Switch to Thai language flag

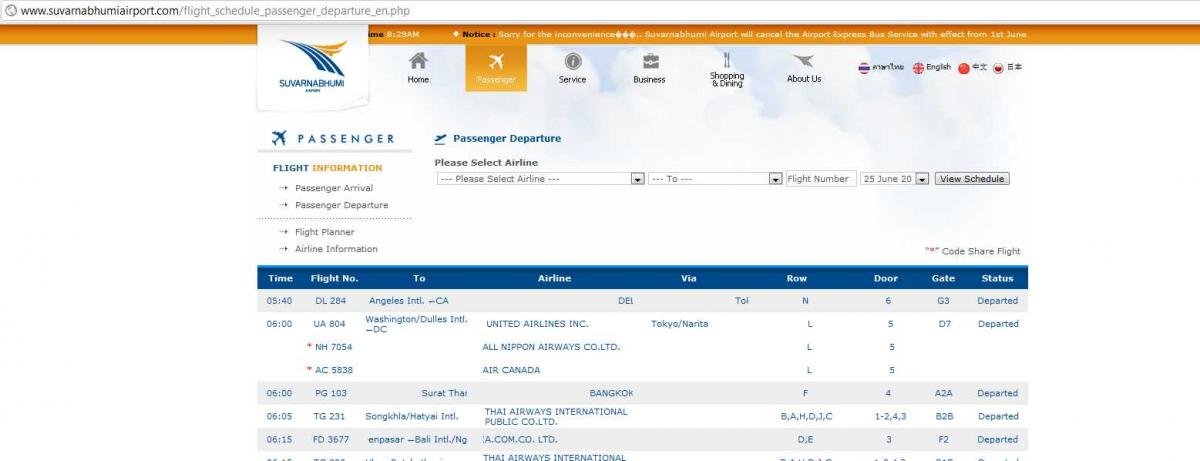click(x=864, y=68)
